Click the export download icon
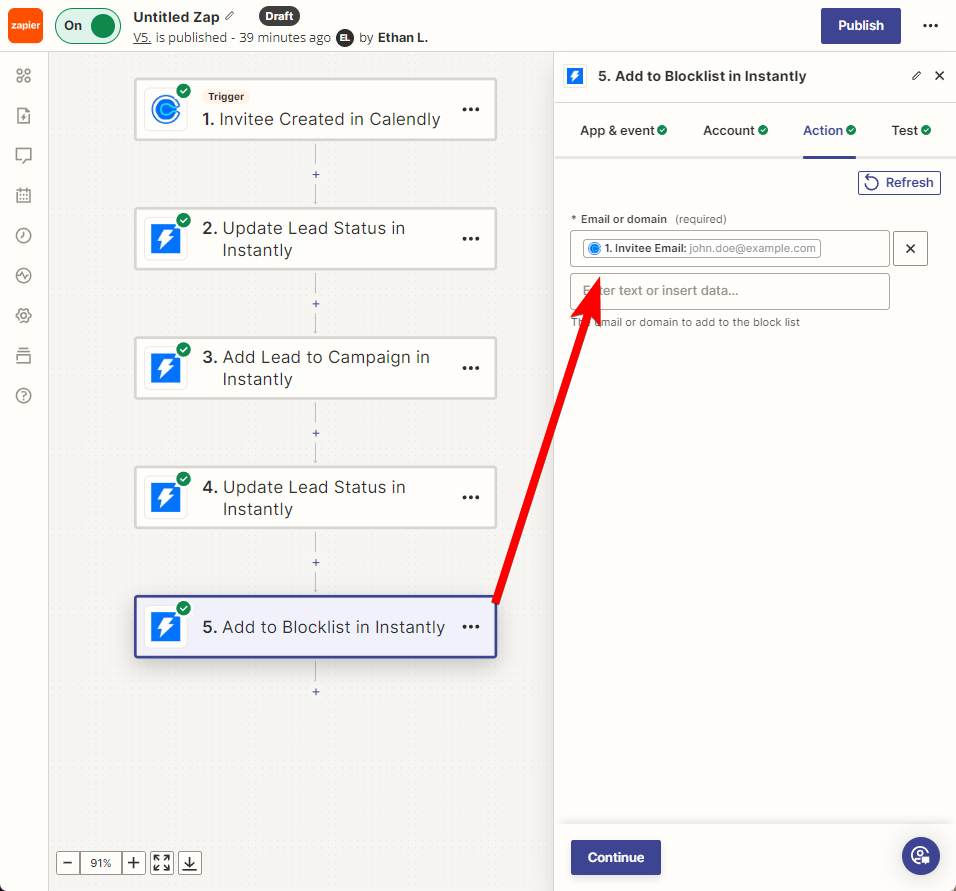 click(x=190, y=863)
